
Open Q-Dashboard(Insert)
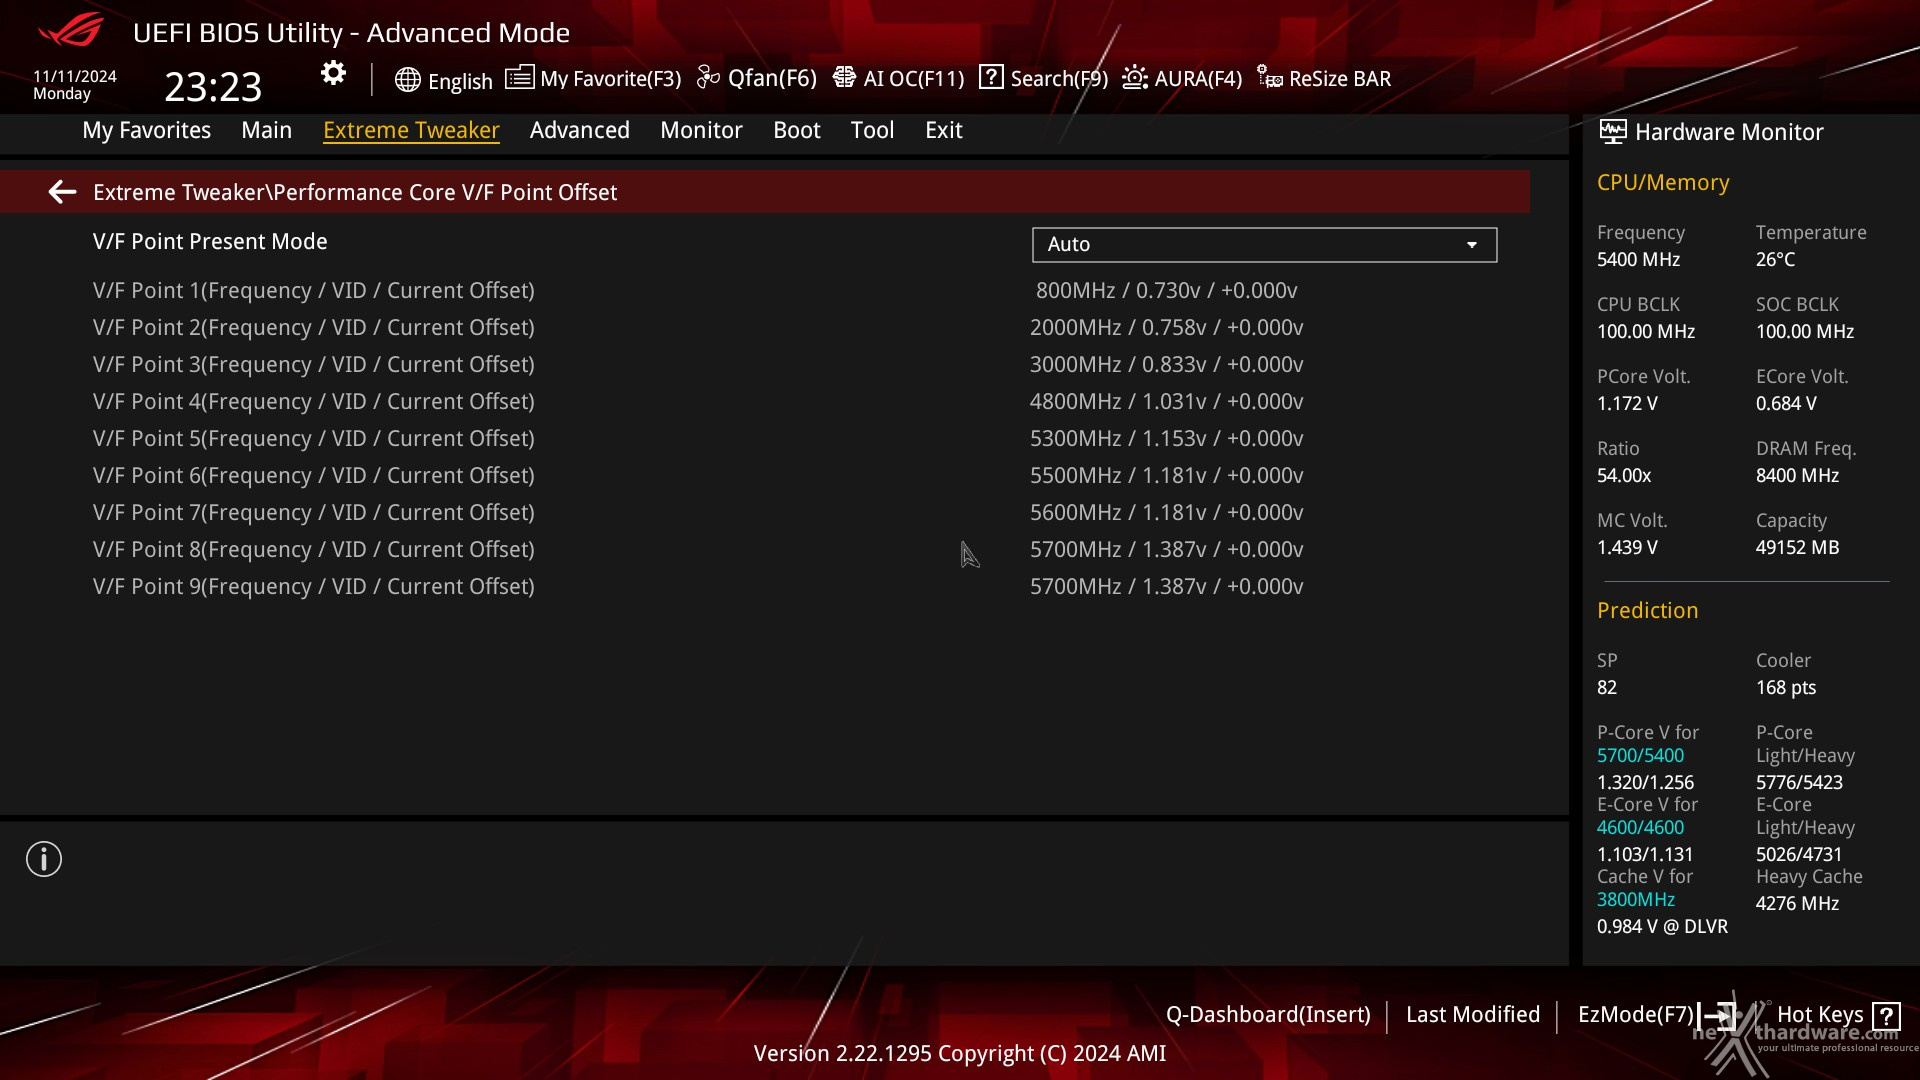pyautogui.click(x=1268, y=1015)
